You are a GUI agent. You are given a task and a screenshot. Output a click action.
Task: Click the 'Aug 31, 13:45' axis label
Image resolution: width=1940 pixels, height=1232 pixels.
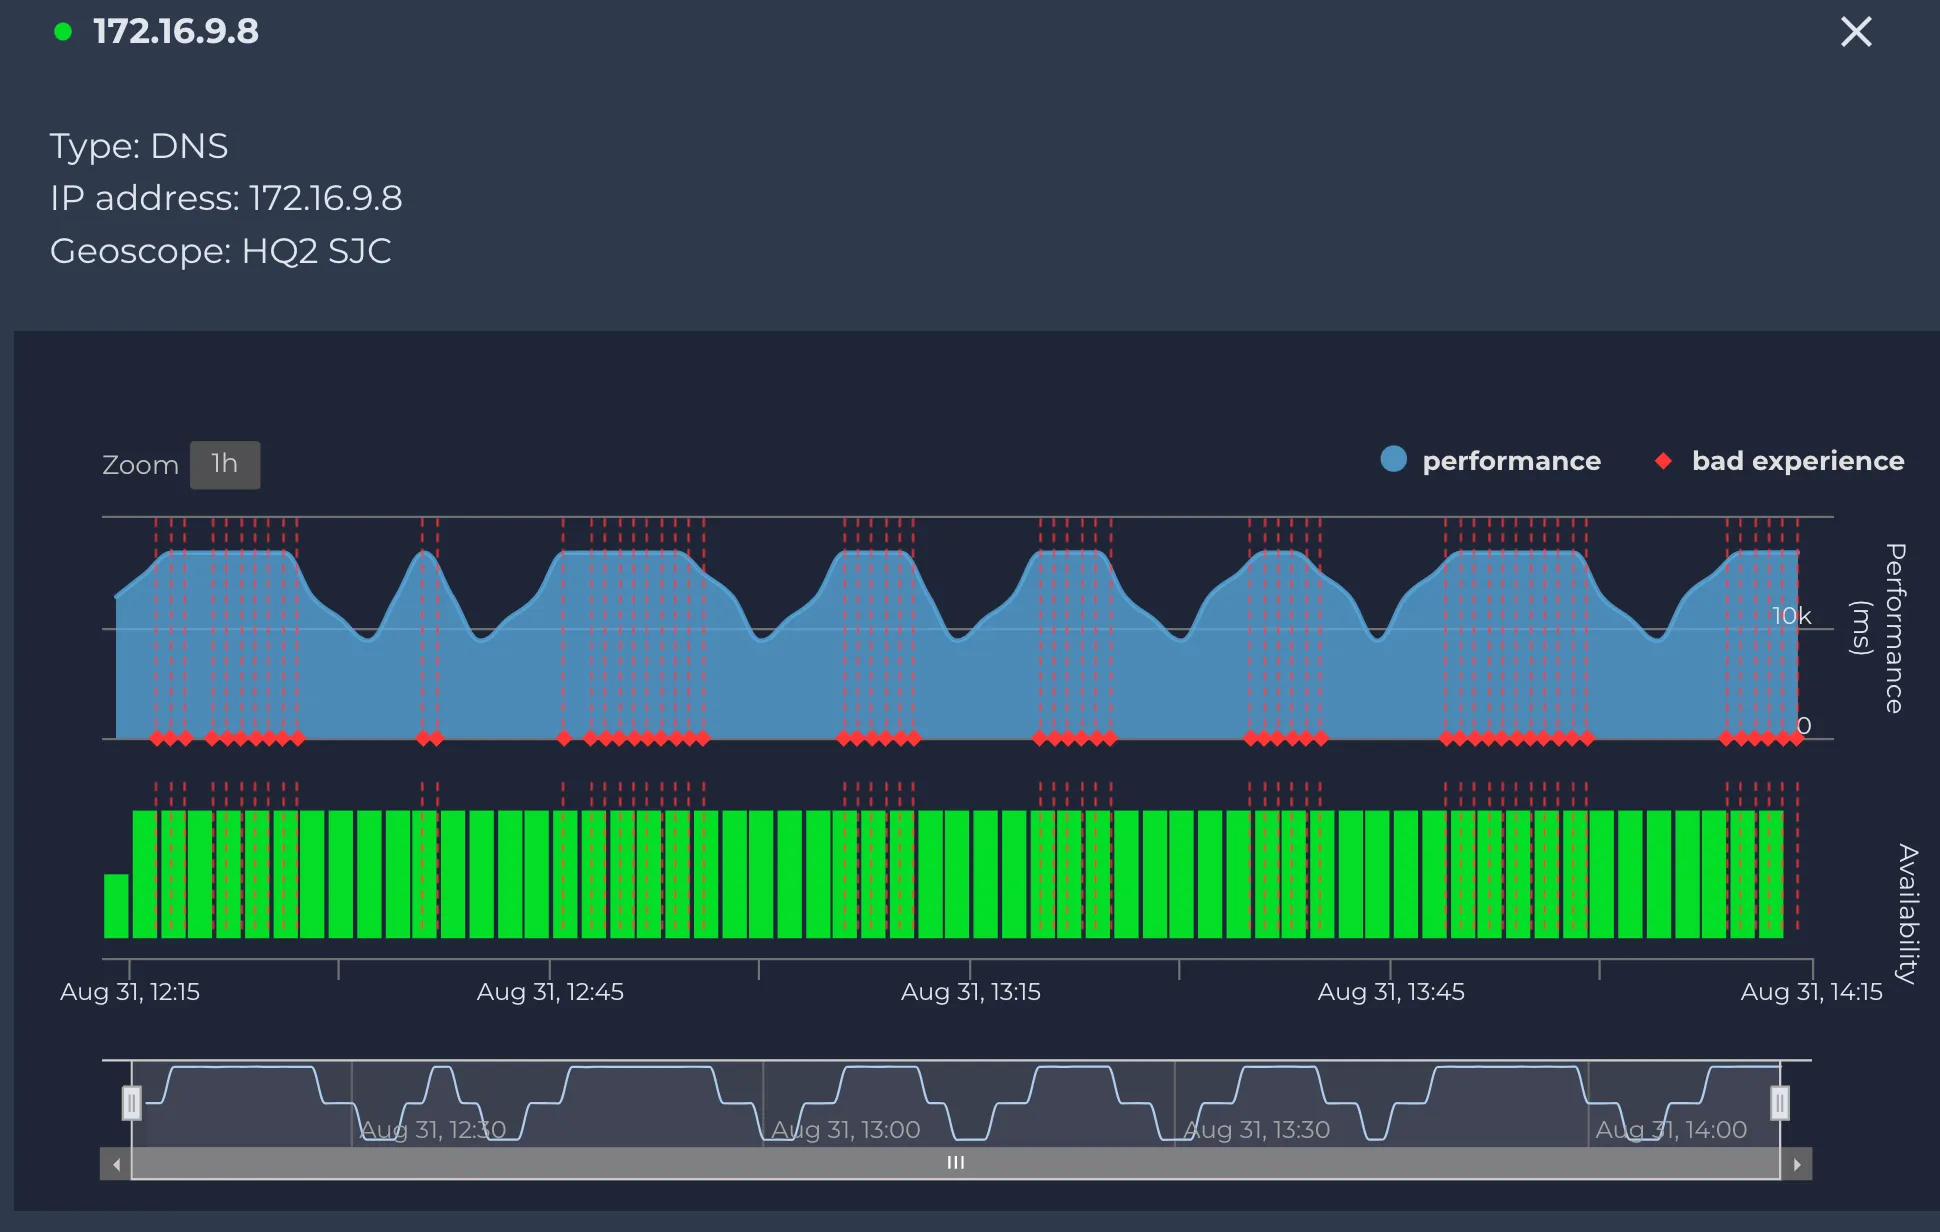[x=1391, y=992]
